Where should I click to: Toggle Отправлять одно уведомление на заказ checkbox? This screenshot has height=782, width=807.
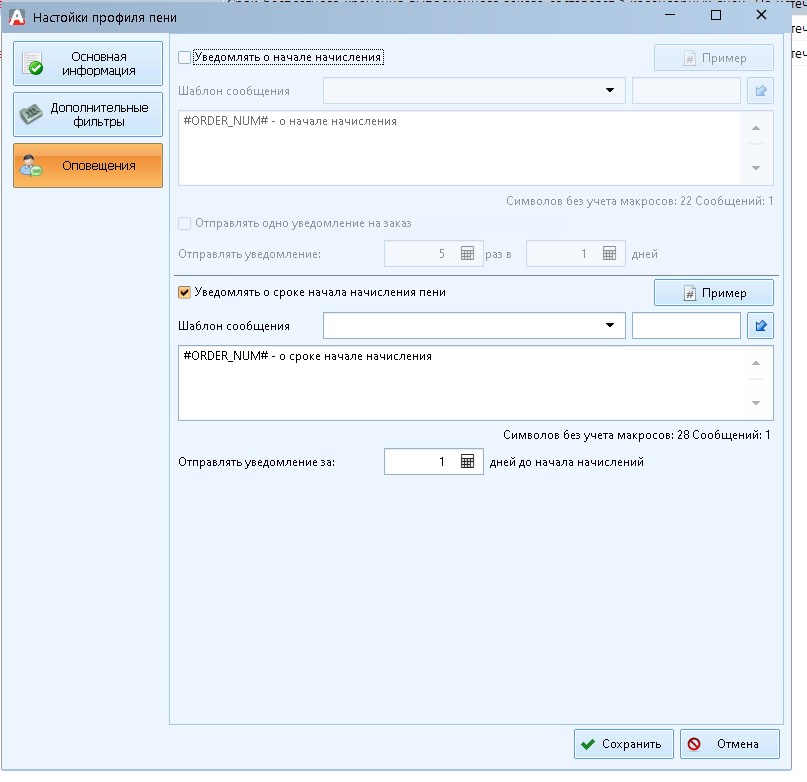click(x=184, y=223)
